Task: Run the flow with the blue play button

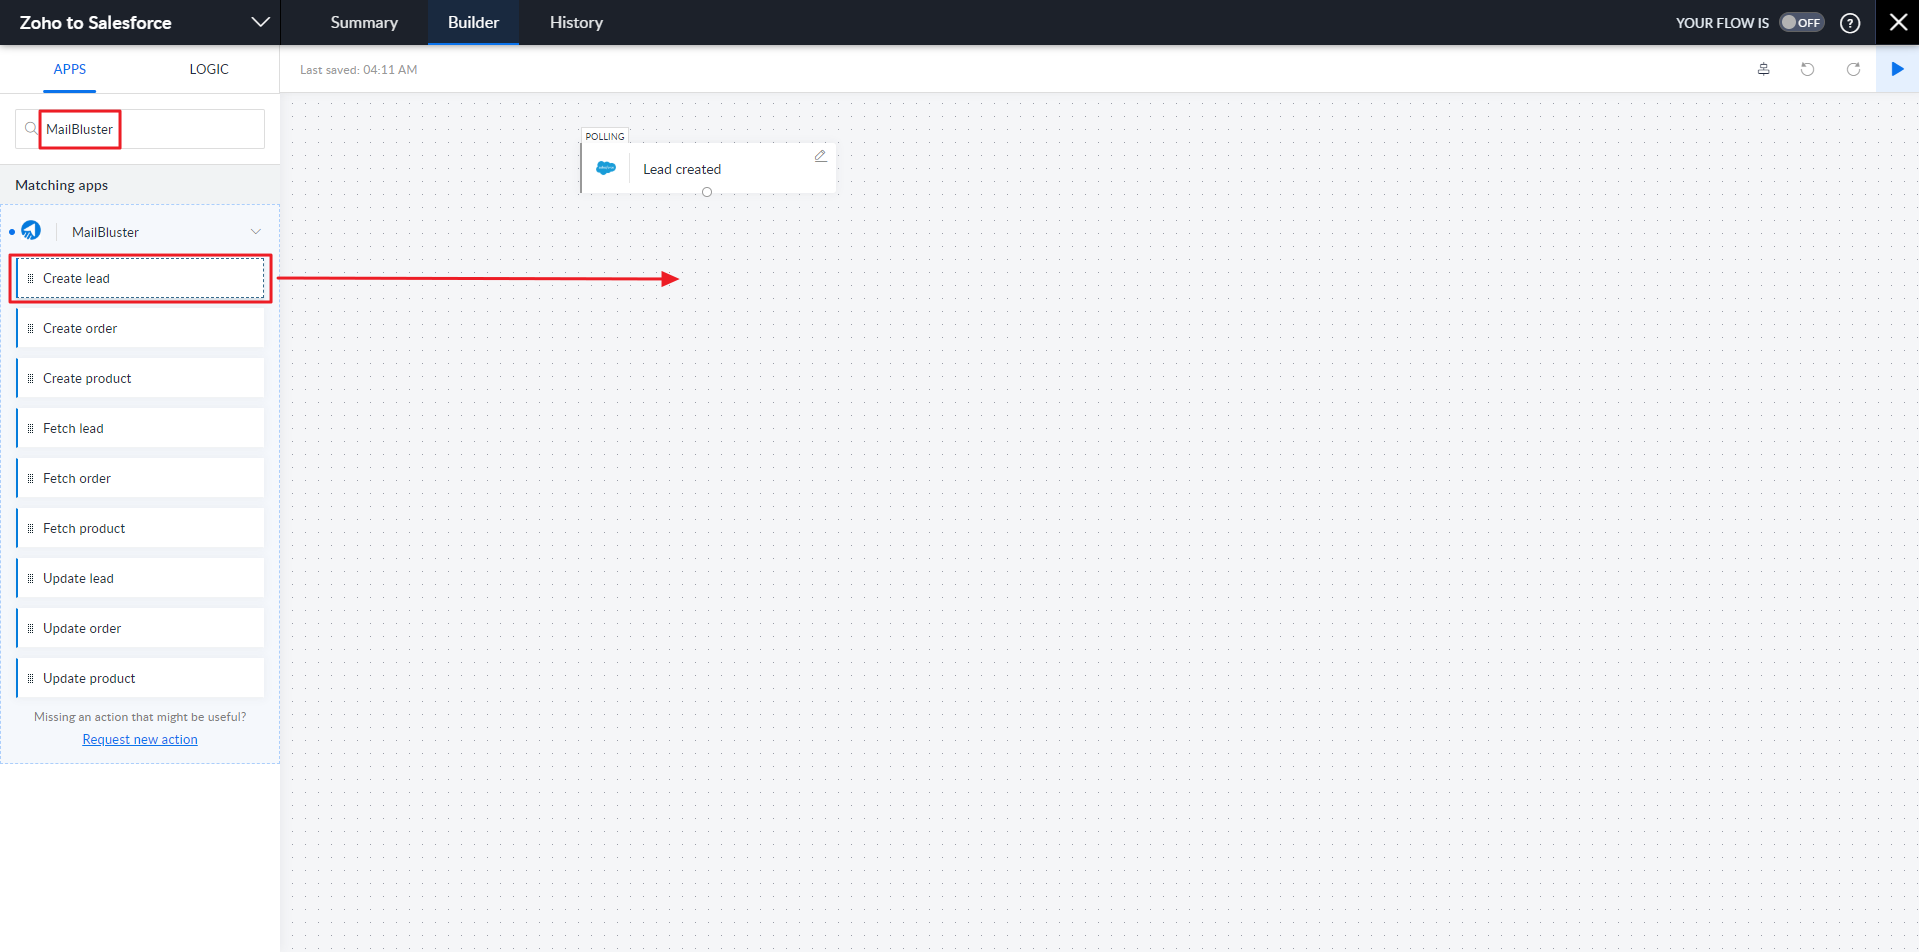Action: click(x=1897, y=69)
